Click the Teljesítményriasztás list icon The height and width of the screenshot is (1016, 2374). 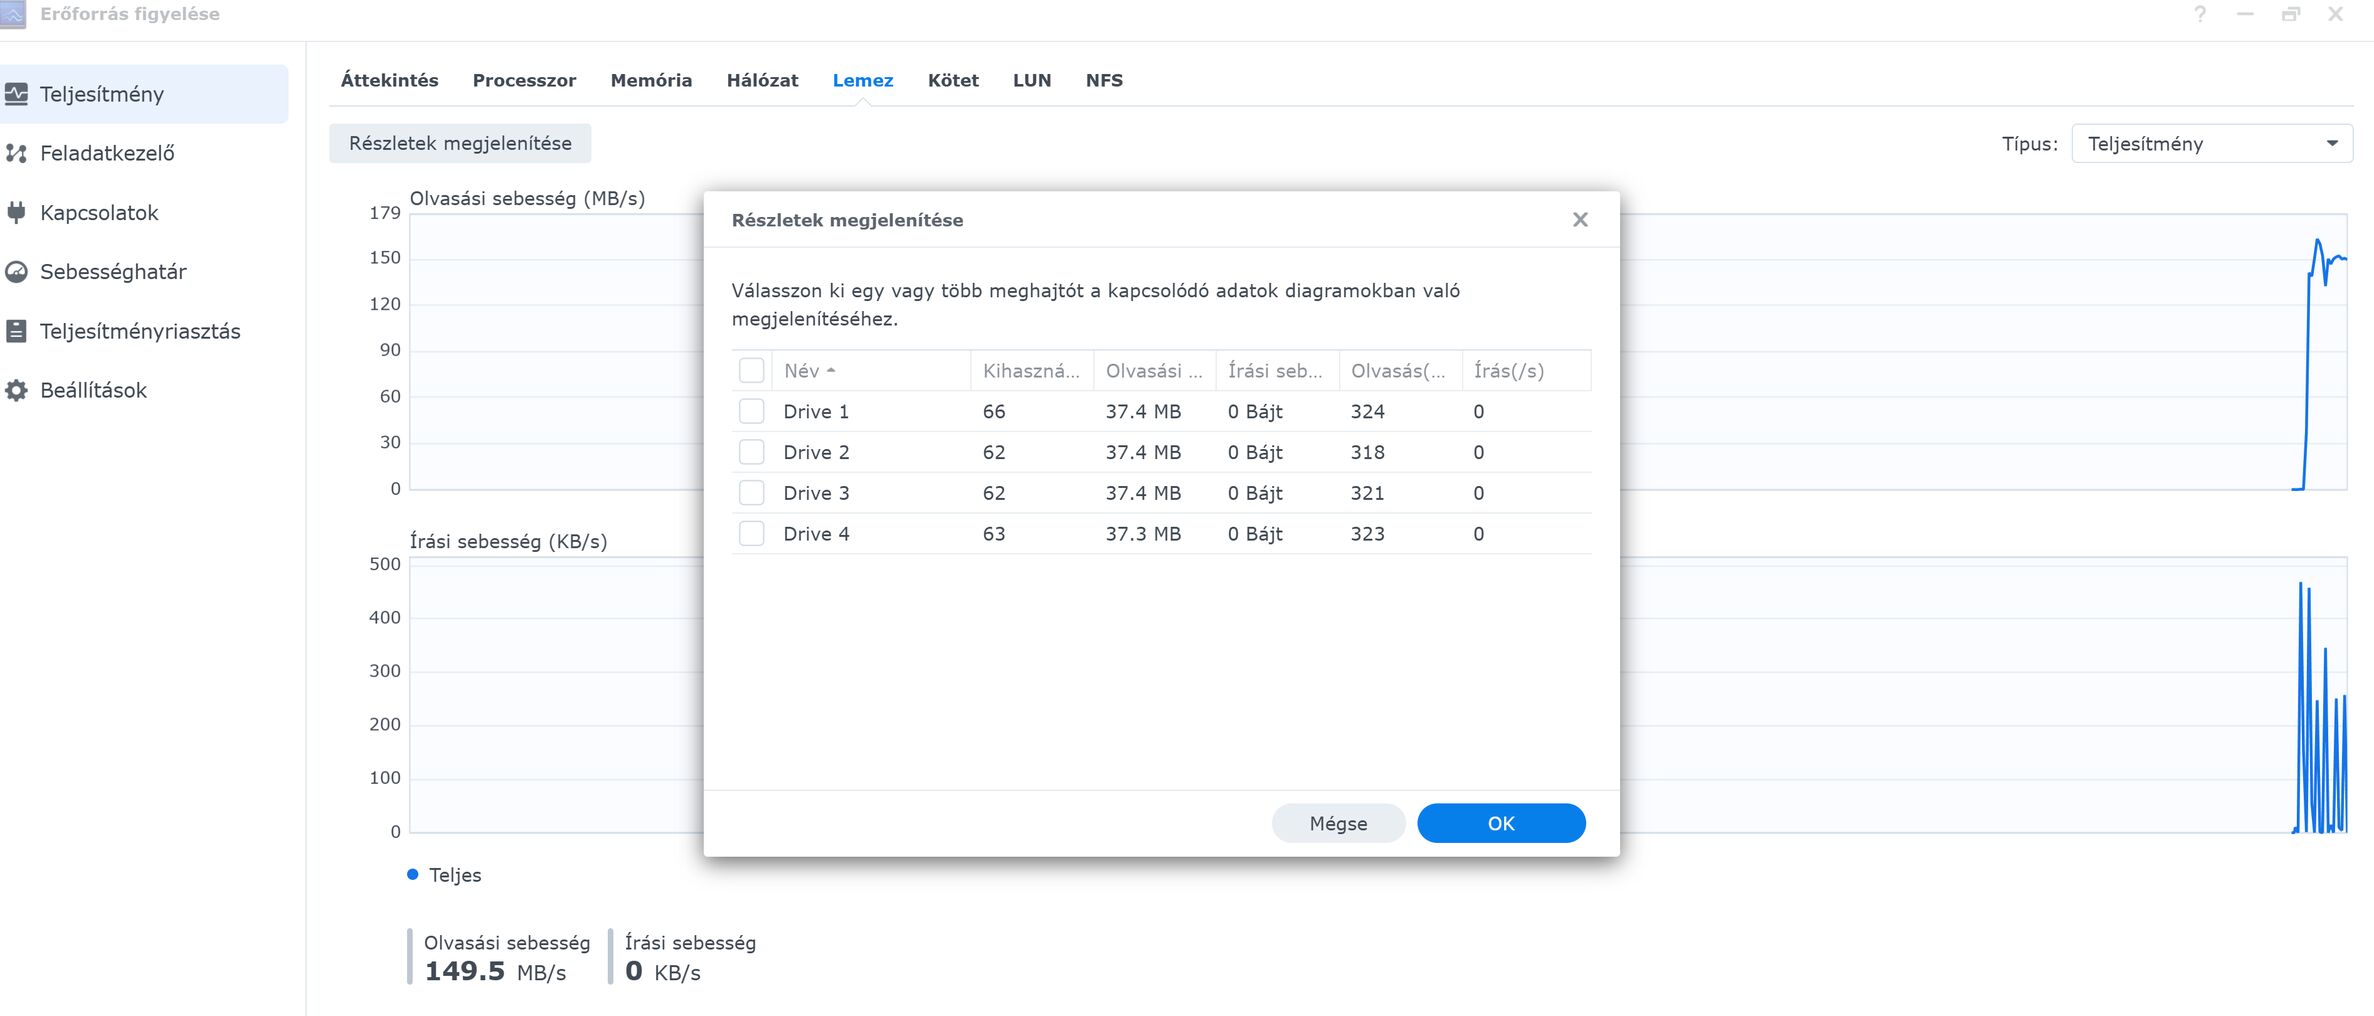coord(16,331)
